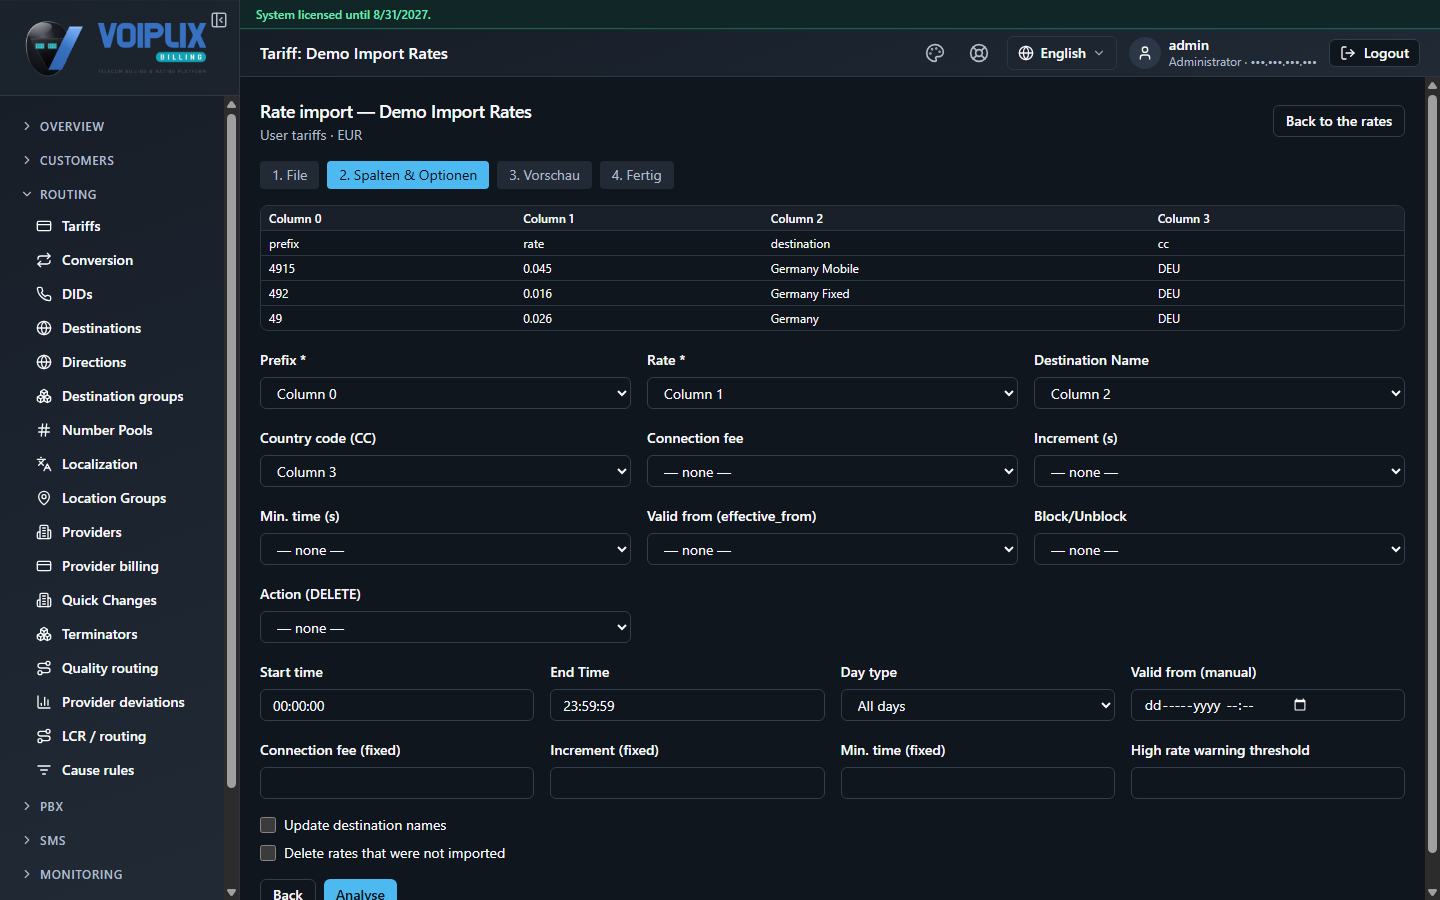
Task: Go to the 4. Fertig tab
Action: pos(636,175)
